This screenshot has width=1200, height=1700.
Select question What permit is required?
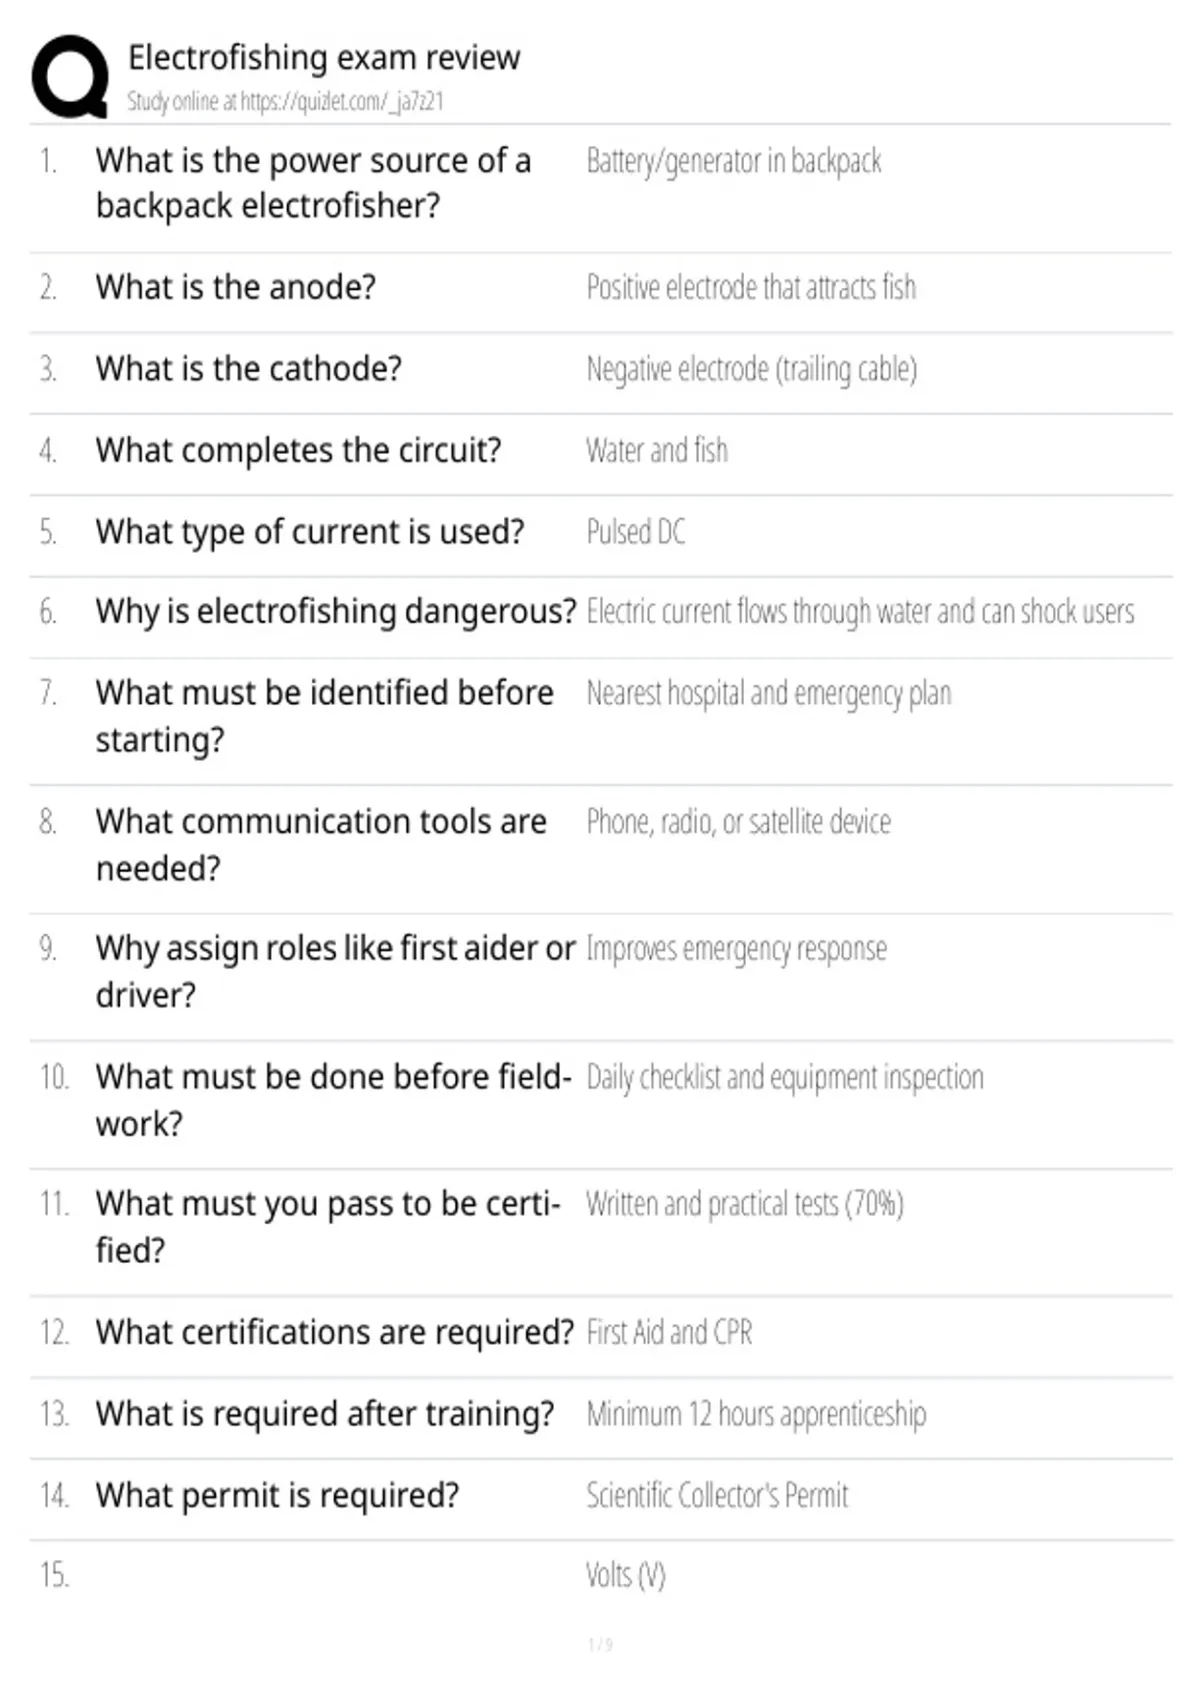[x=278, y=1496]
